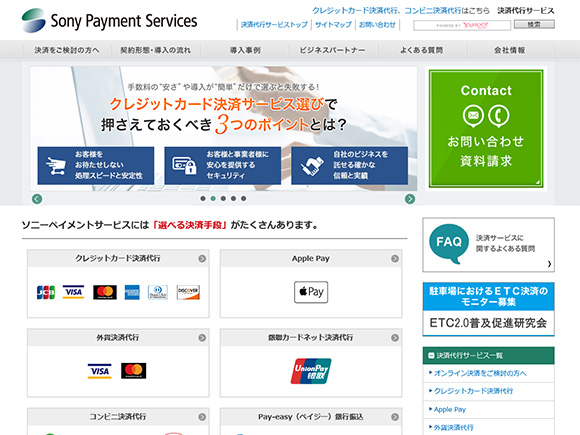Viewport: 580px width, 435px height.
Task: Click Mastercard logo in 外貨決済代行 card
Action: tap(134, 371)
